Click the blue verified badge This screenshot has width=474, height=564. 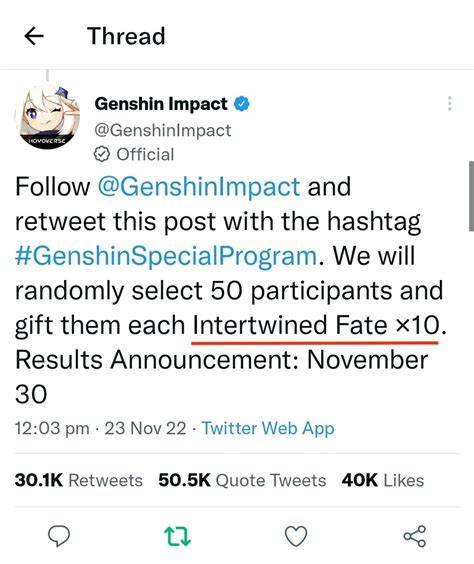[242, 104]
